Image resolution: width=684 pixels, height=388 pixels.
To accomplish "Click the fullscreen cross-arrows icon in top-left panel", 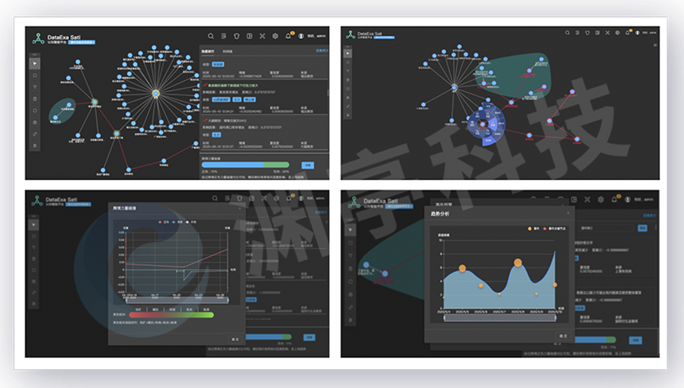I will click(262, 36).
